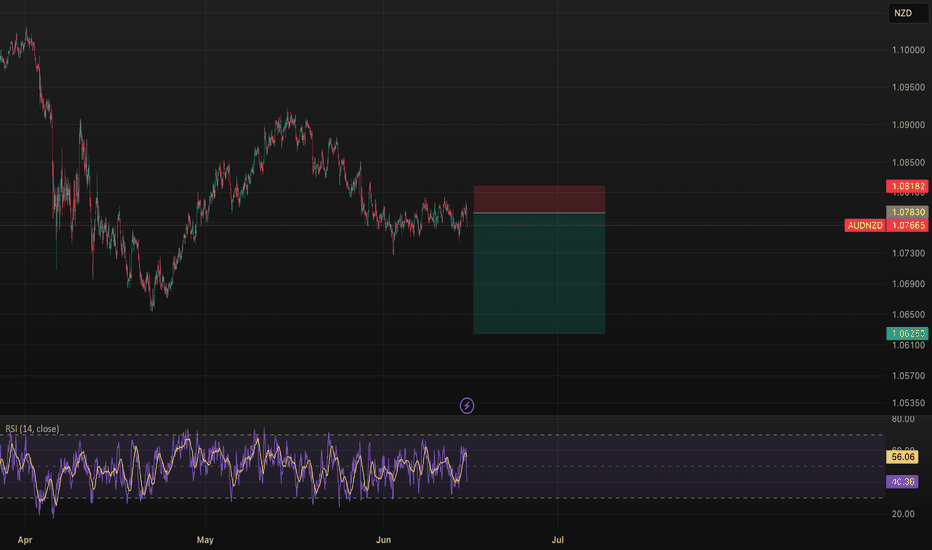
Task: Select the 1.08182 stop-loss price label
Action: point(907,186)
